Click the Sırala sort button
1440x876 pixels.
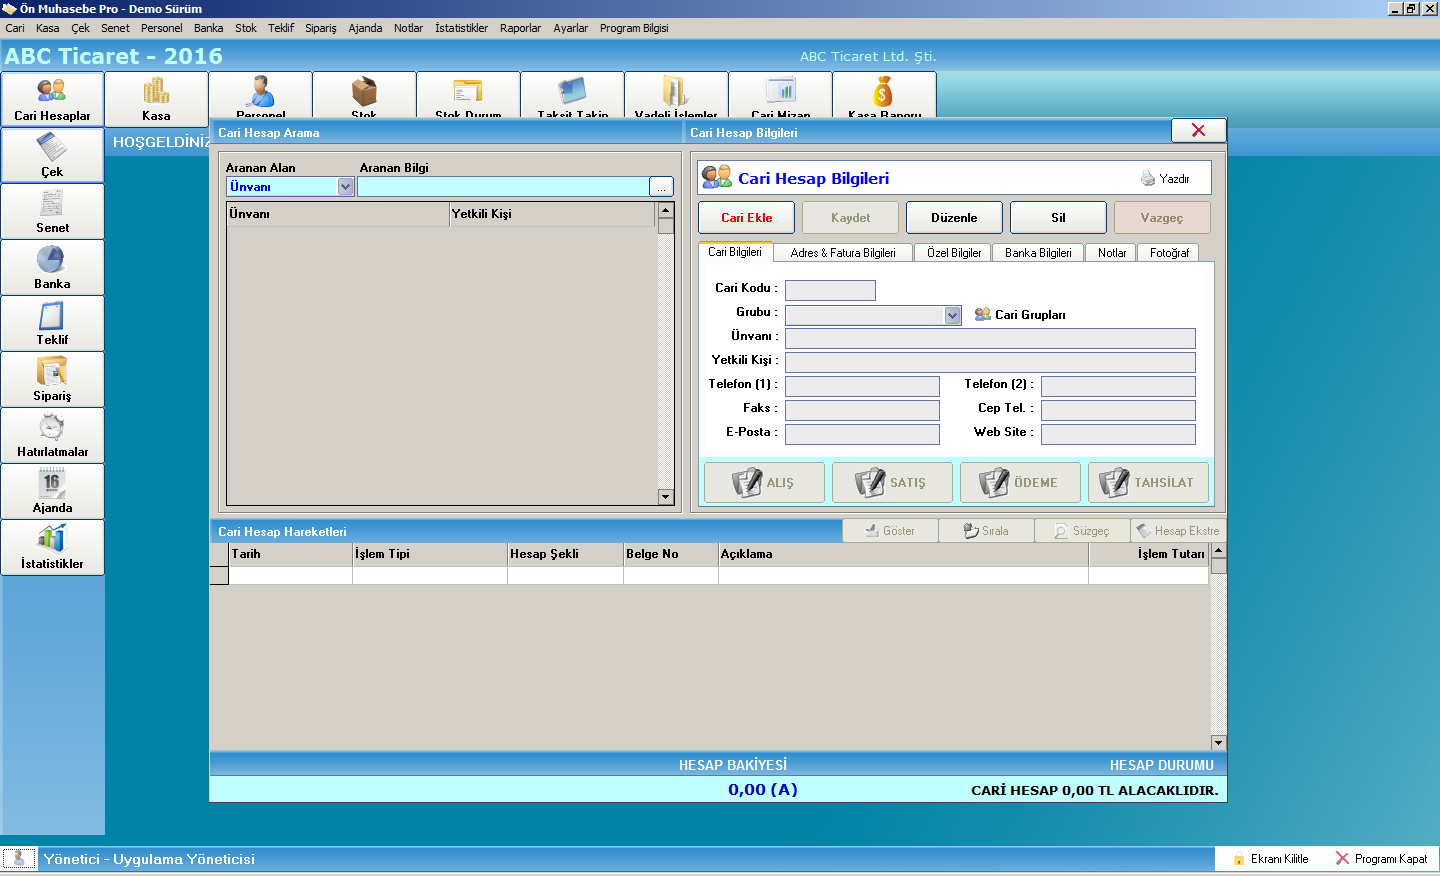tap(986, 531)
